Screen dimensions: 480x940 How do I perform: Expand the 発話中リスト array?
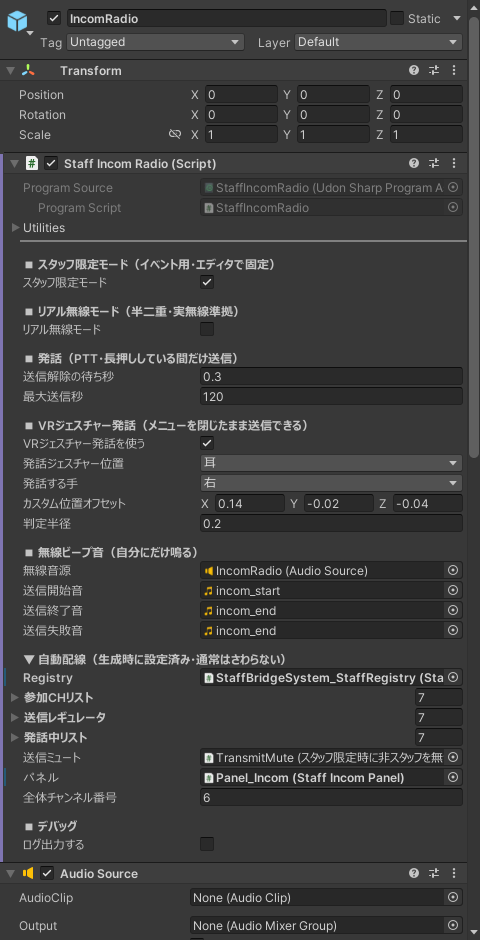16,737
